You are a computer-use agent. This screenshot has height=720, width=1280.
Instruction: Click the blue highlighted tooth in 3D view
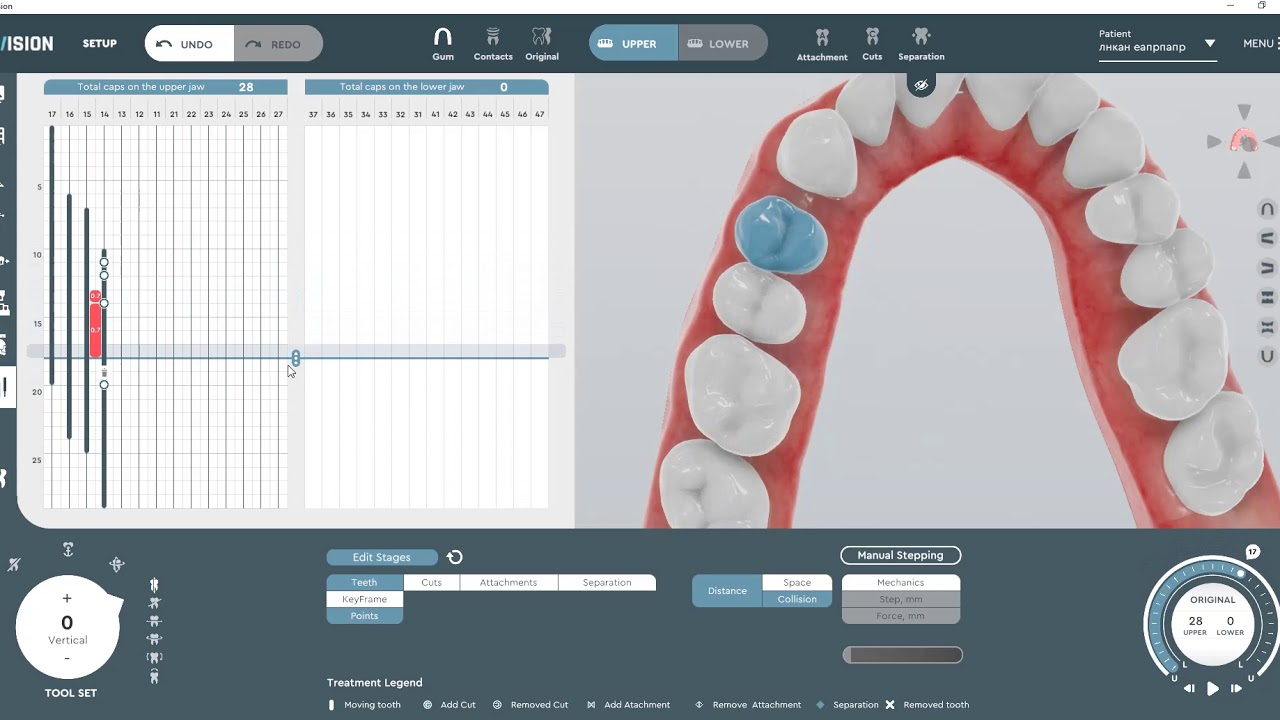[x=781, y=235]
